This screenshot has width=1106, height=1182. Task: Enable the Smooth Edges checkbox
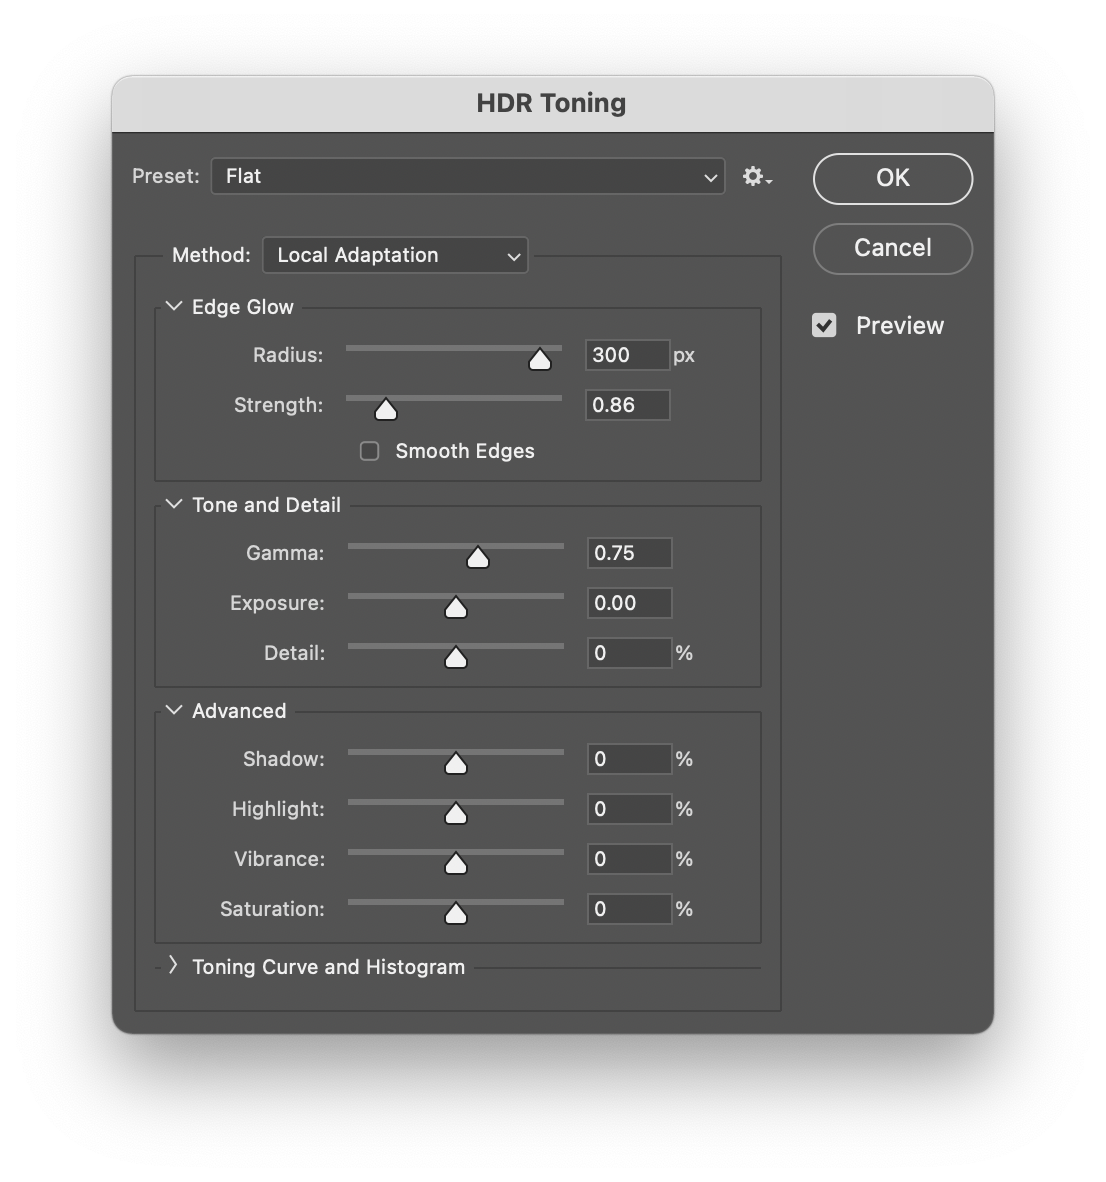coord(369,451)
